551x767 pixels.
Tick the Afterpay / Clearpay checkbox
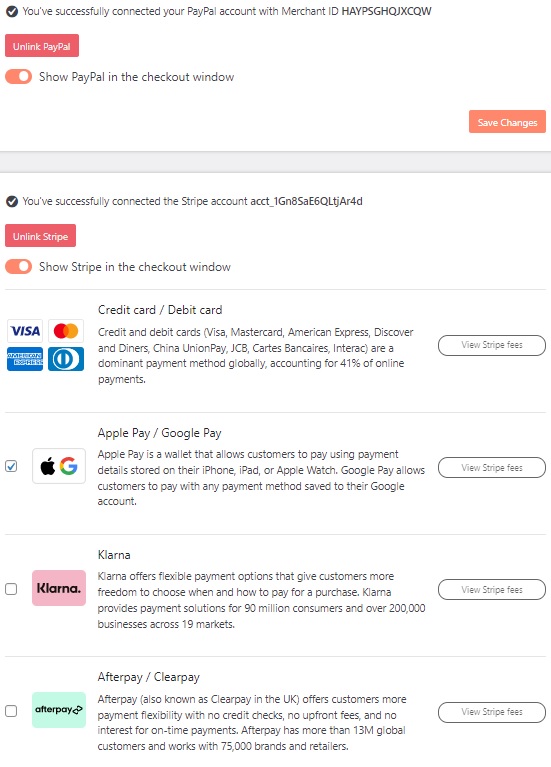tap(11, 711)
